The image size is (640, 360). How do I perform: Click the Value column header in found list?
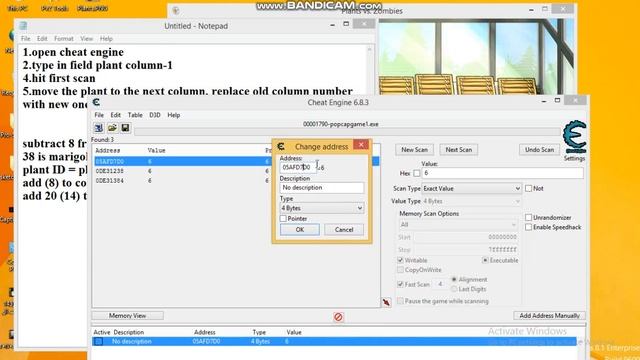[x=156, y=151]
